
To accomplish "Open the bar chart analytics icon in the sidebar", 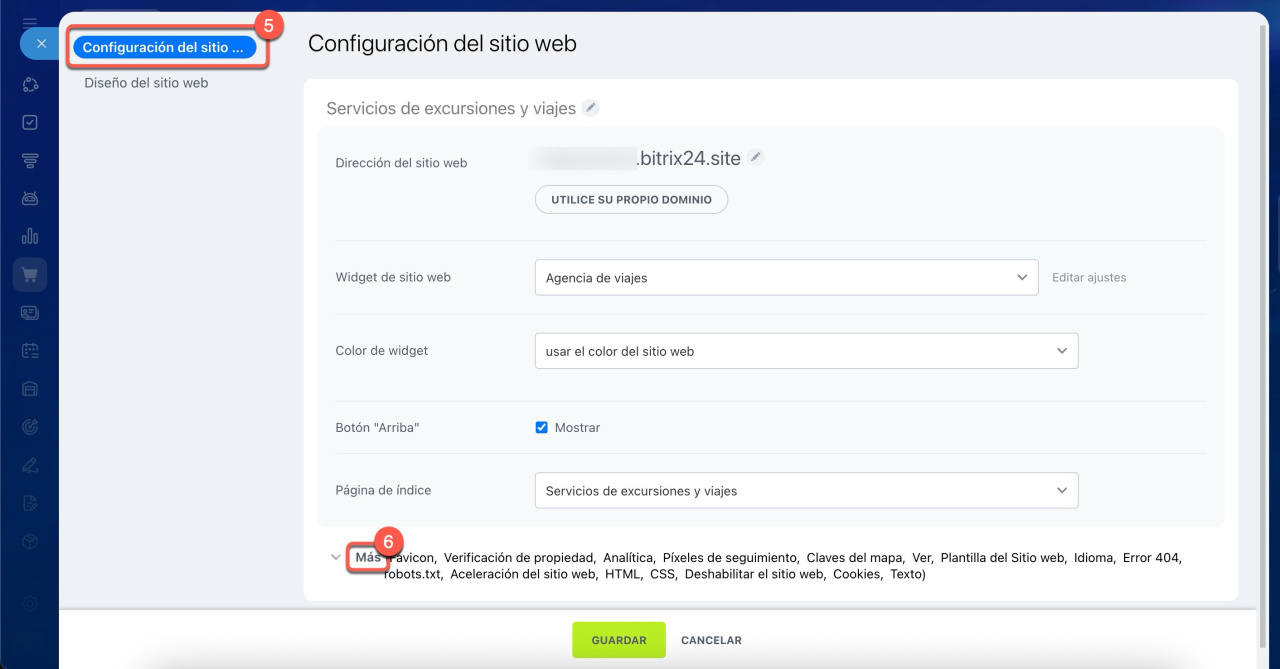I will pos(30,237).
